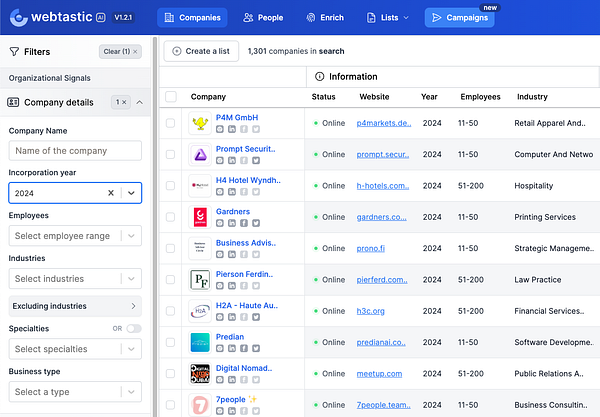Open the Lists menu
600x417 pixels.
[x=387, y=18]
